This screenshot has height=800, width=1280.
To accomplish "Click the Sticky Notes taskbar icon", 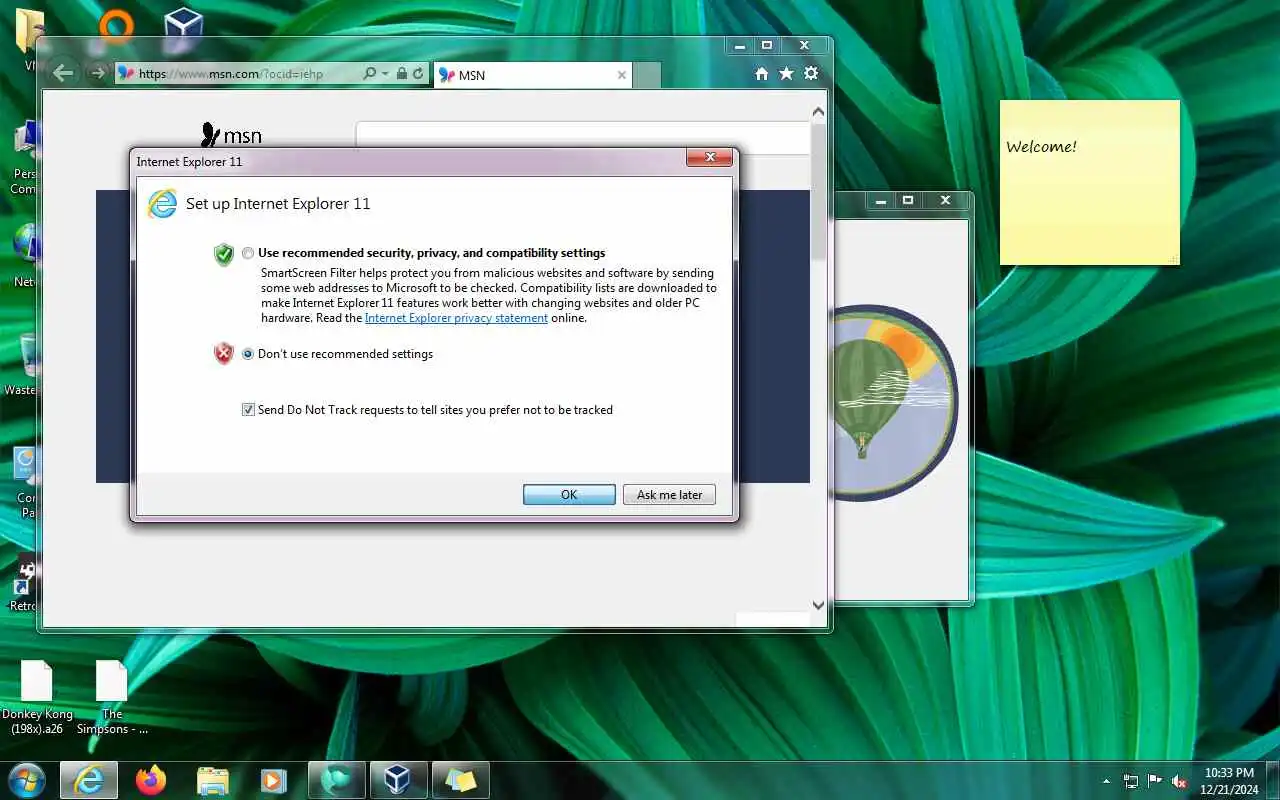I will [x=461, y=780].
